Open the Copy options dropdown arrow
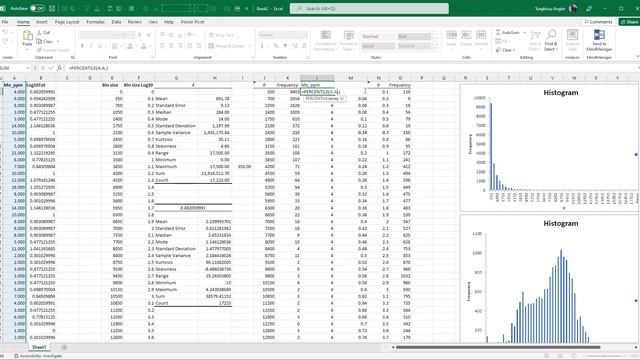 click(x=58, y=41)
